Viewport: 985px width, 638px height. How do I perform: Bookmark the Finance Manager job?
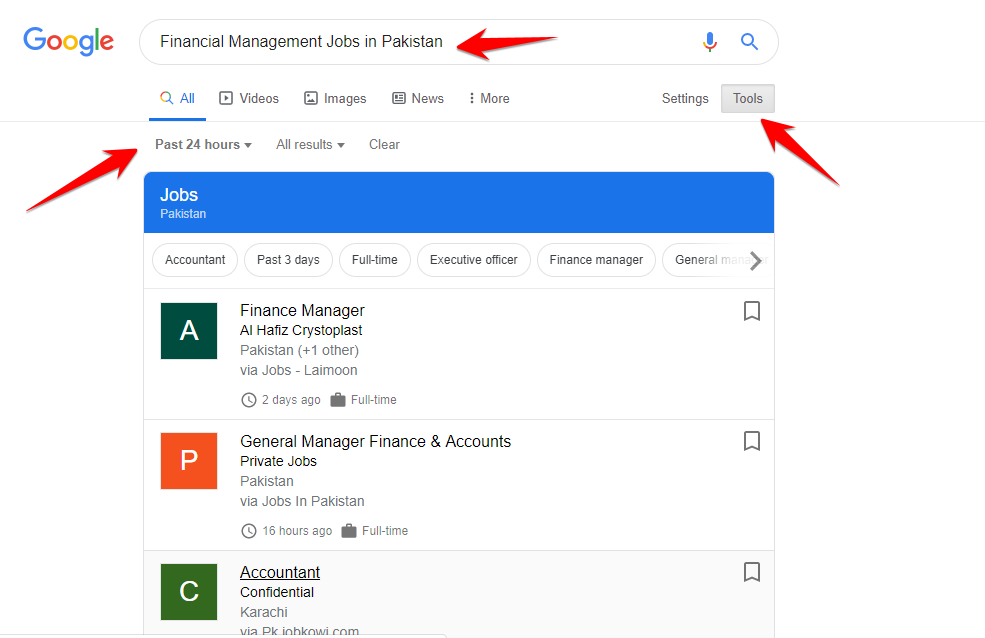point(752,311)
